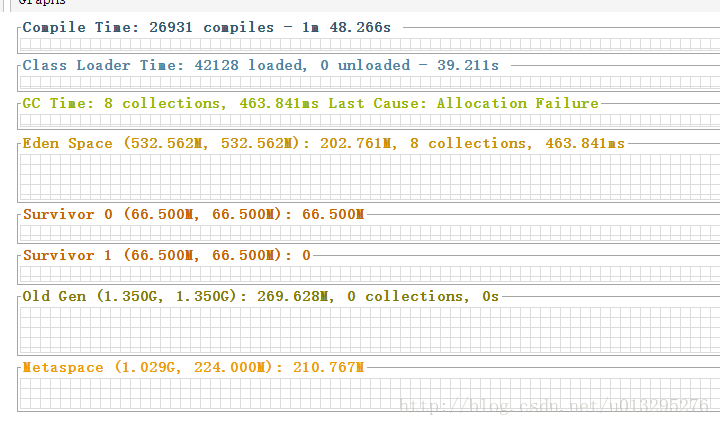Click inside the Metaspace graph grid
This screenshot has height=426, width=720.
[x=370, y=393]
